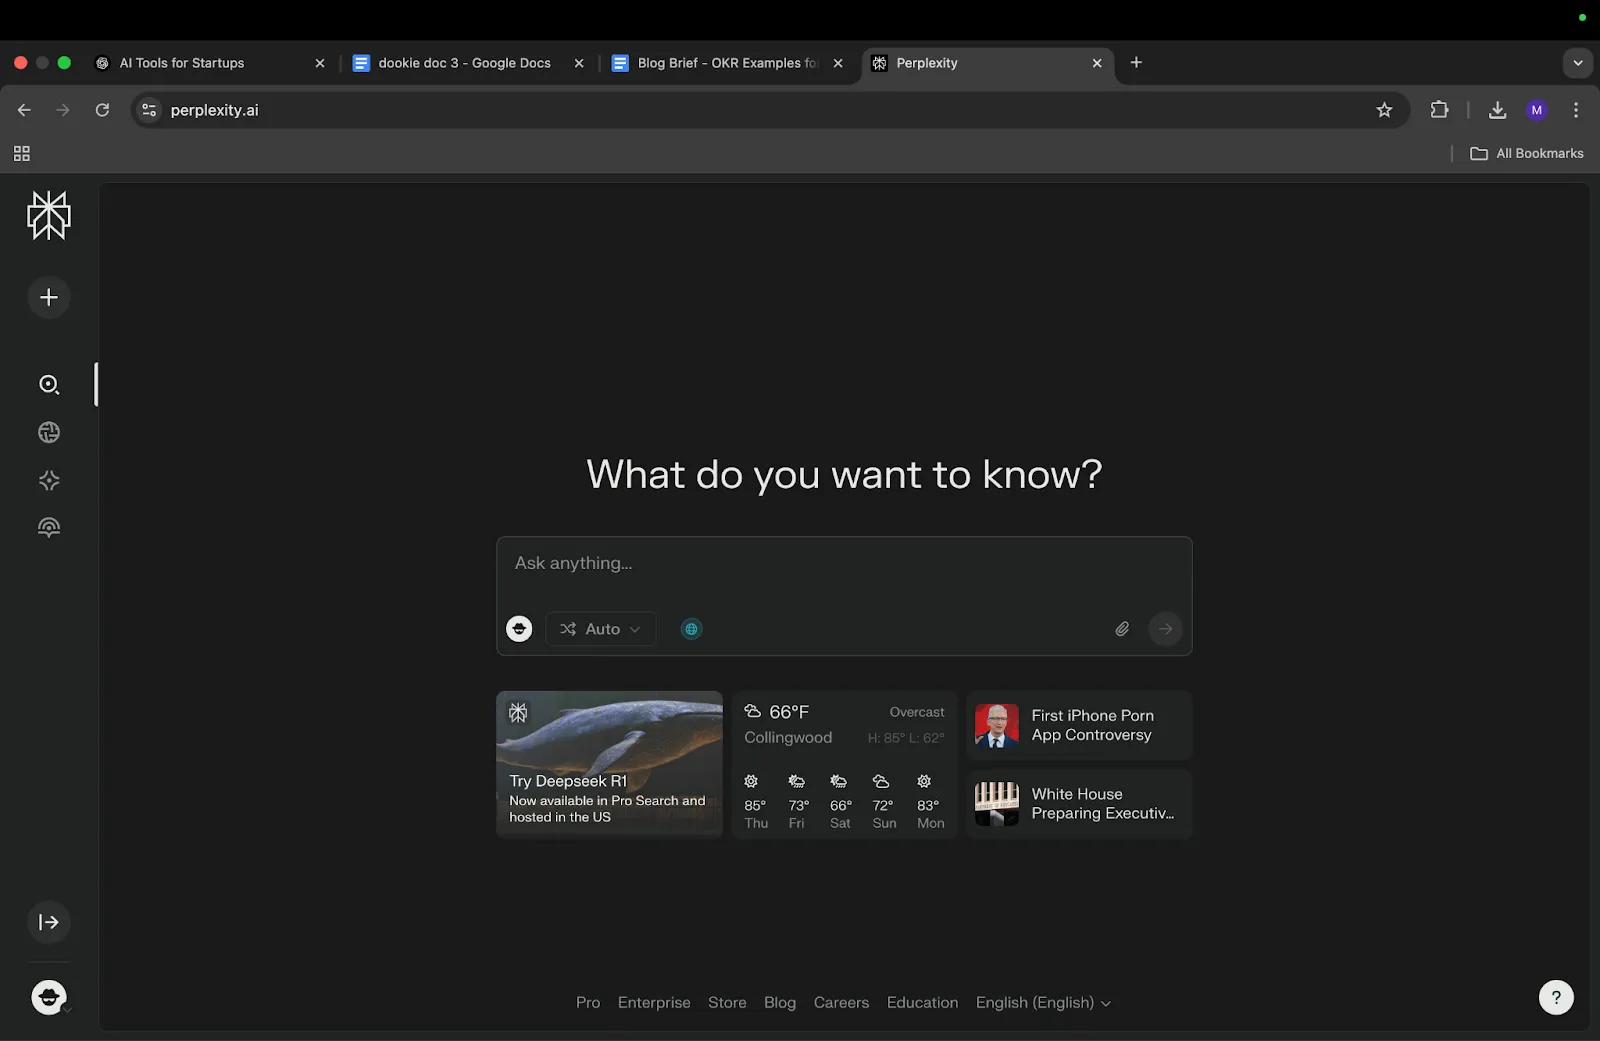Open the Discover globe icon in sidebar

pos(49,432)
